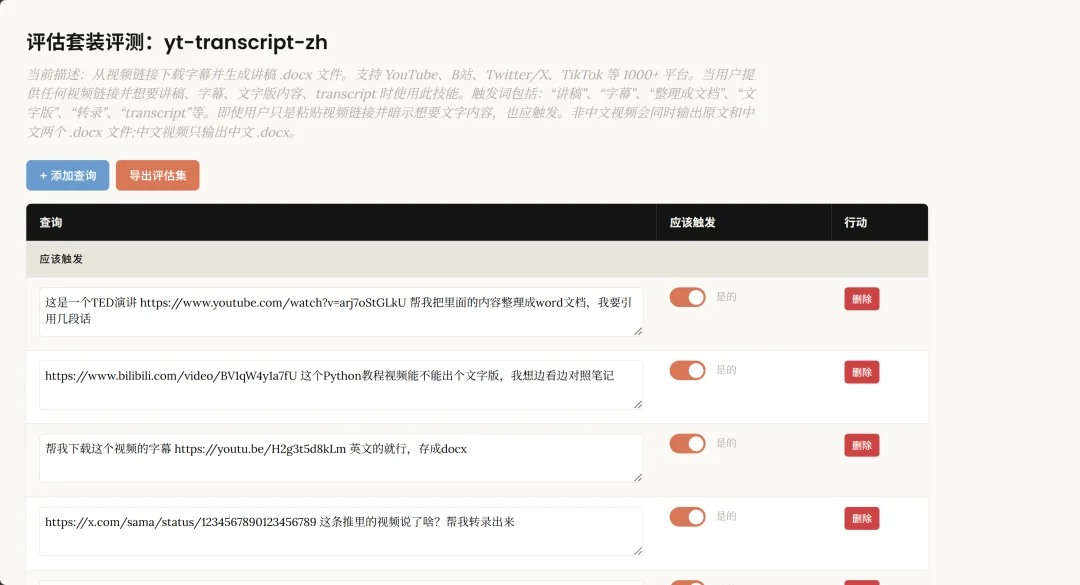Disable the trigger toggle for the TED演讲 query

click(687, 297)
